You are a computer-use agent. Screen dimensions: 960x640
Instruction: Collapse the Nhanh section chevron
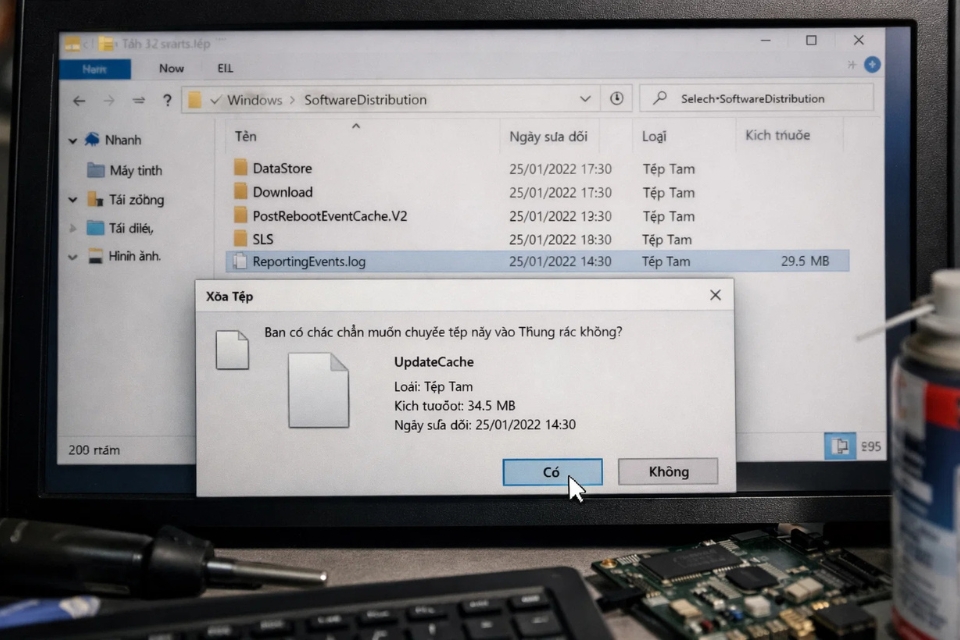click(72, 140)
